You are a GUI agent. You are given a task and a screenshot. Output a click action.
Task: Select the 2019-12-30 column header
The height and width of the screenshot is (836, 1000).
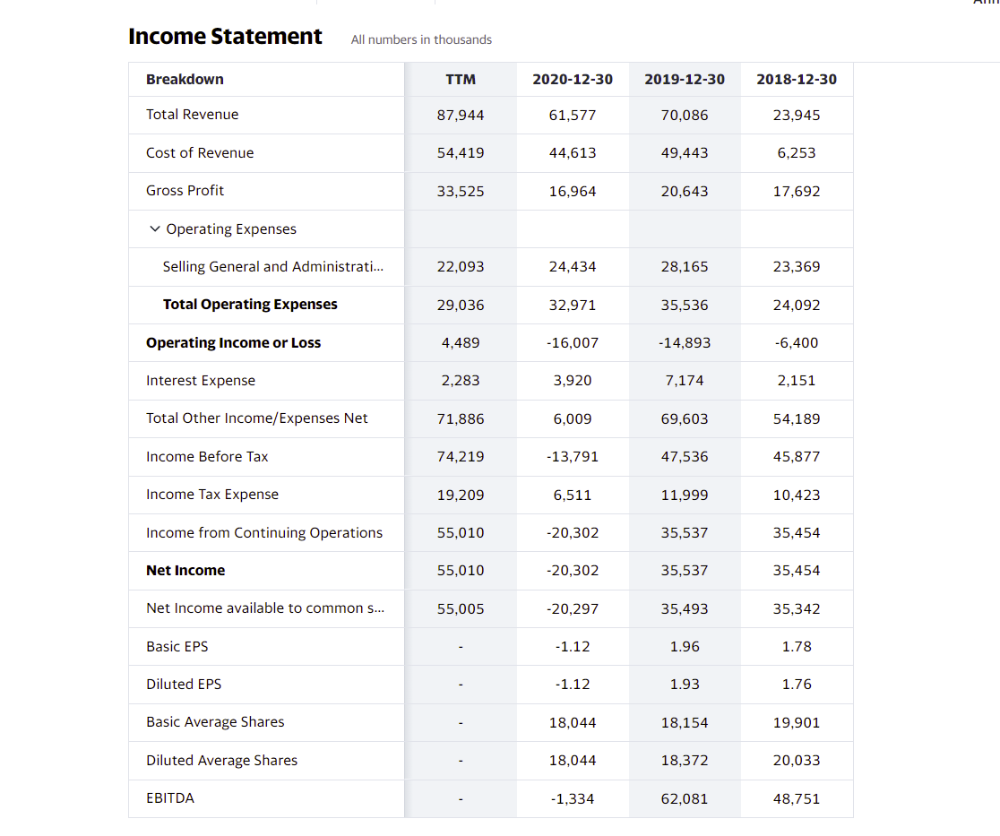click(x=684, y=79)
